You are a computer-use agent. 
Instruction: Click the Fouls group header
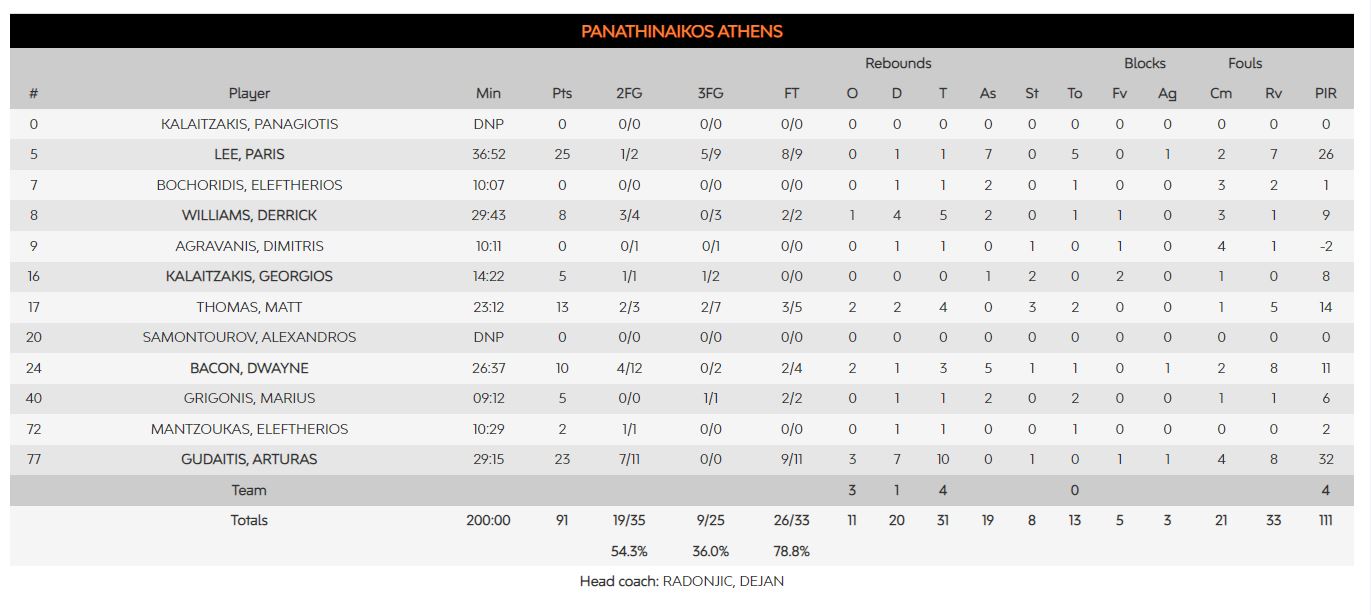(1245, 63)
